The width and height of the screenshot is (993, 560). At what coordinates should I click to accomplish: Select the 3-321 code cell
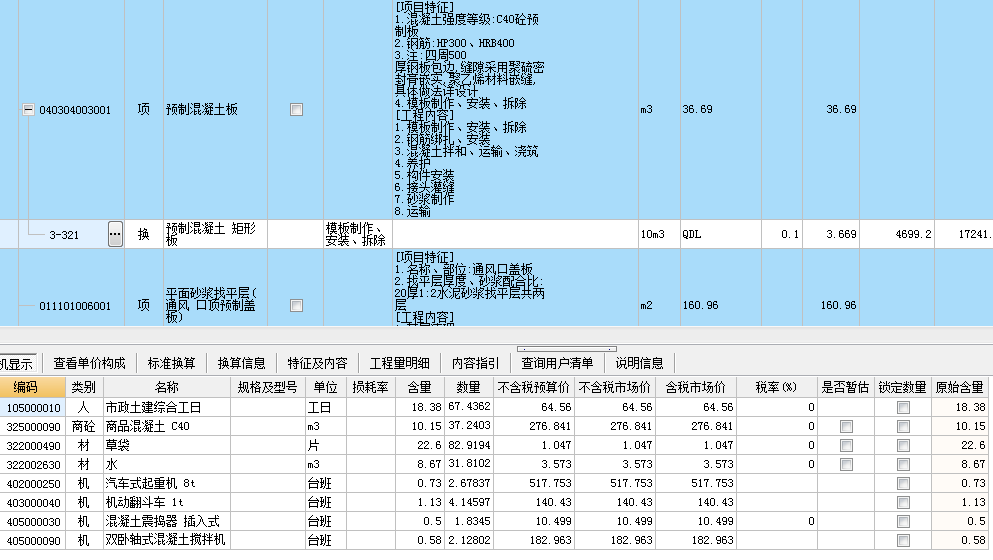pos(64,235)
